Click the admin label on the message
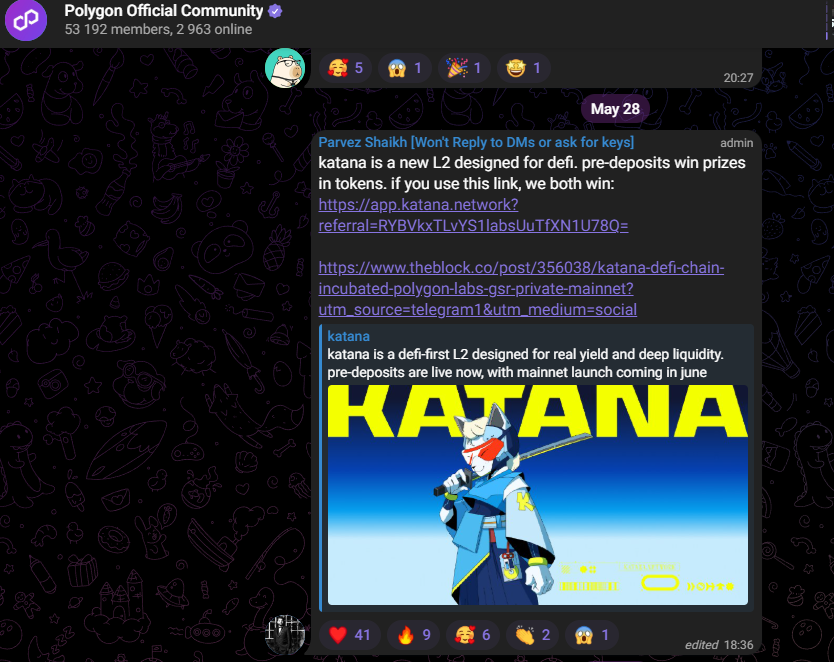The height and width of the screenshot is (662, 834). [736, 143]
